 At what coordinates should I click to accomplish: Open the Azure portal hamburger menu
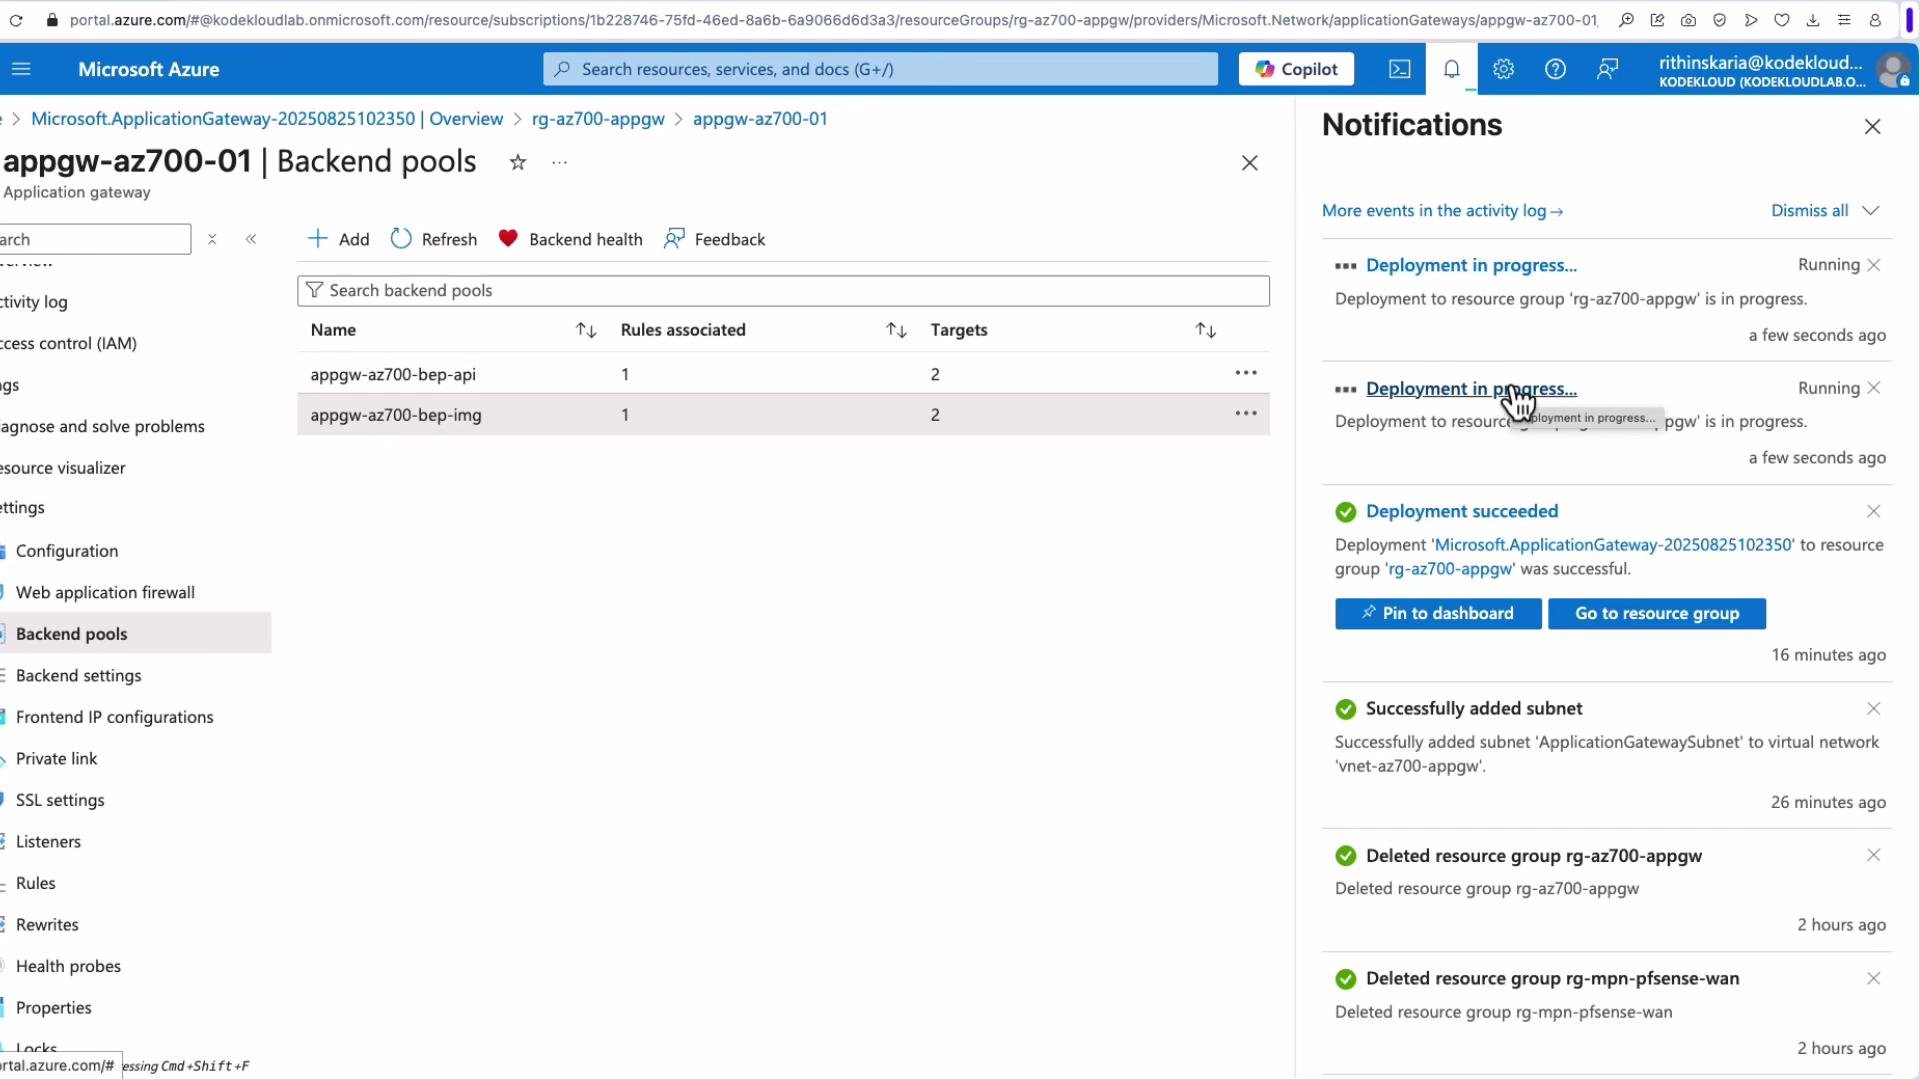point(21,69)
